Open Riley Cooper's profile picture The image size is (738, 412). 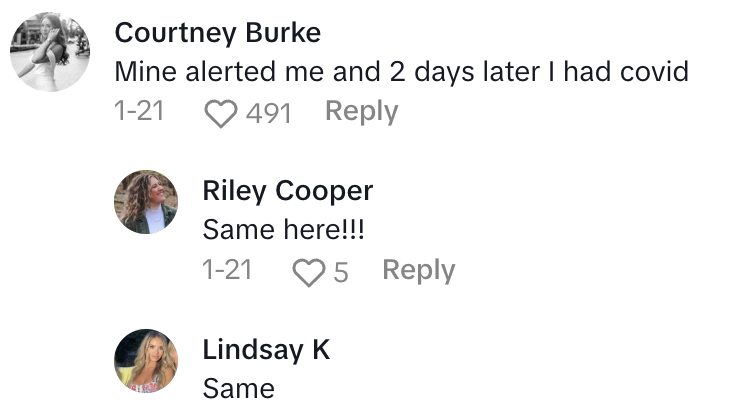[x=146, y=202]
